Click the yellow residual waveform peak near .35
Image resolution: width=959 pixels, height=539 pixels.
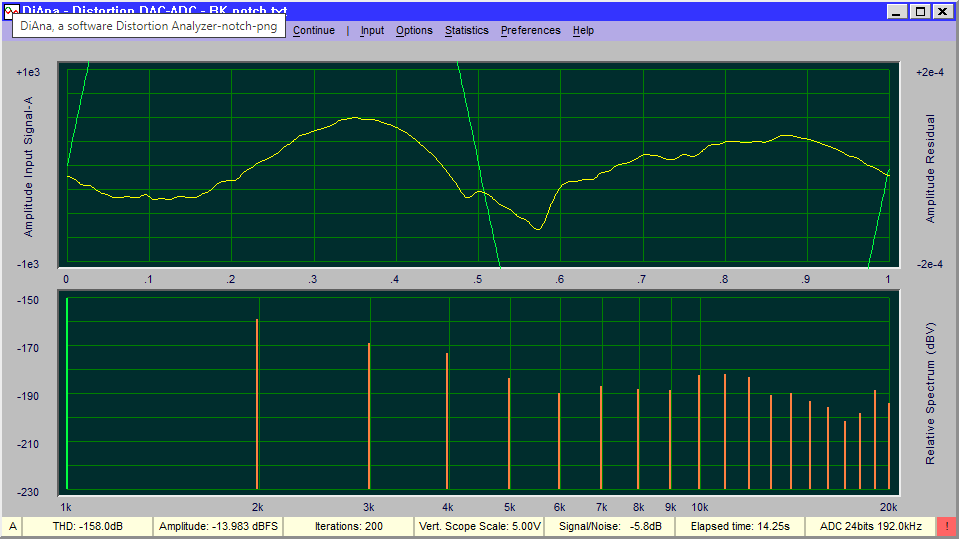pyautogui.click(x=355, y=118)
